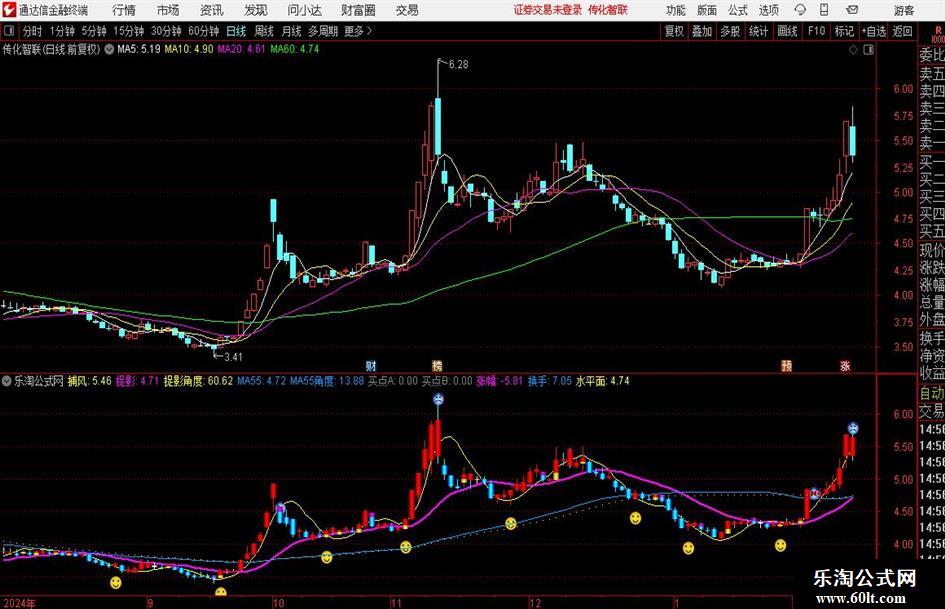Select the 周线 weekly period tab
This screenshot has height=609, width=945.
(x=263, y=31)
